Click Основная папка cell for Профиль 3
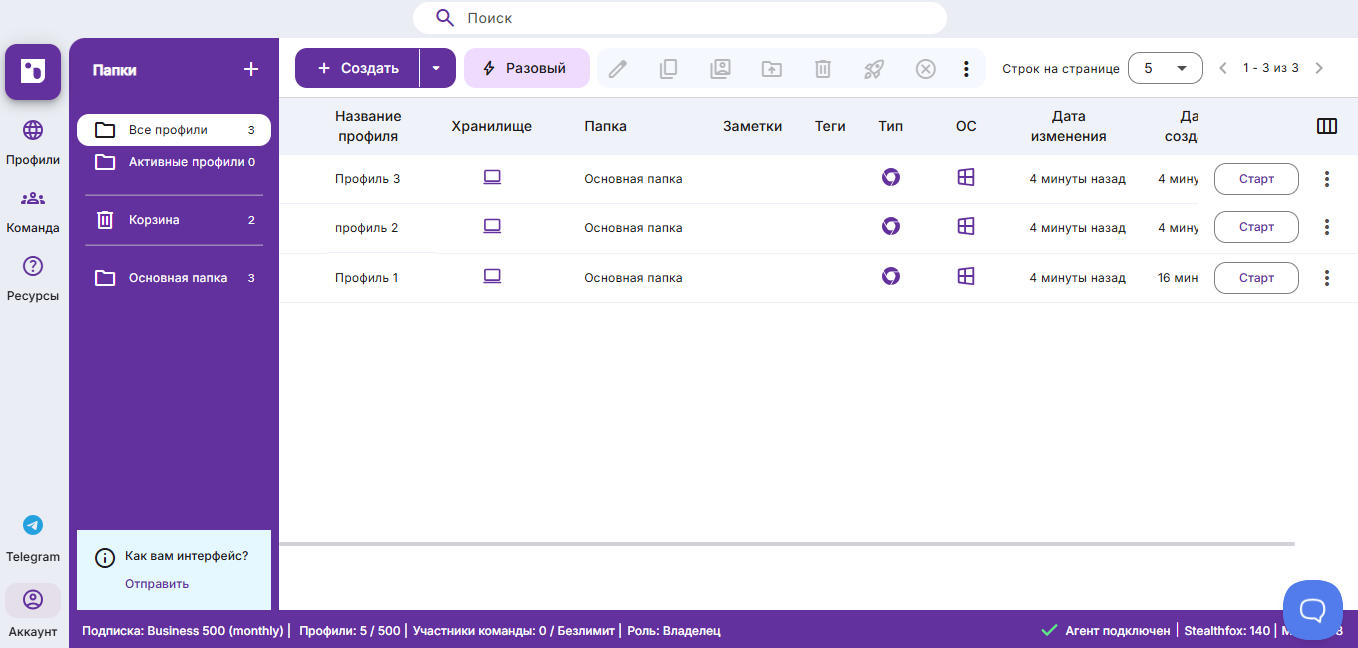Image resolution: width=1358 pixels, height=648 pixels. (634, 179)
